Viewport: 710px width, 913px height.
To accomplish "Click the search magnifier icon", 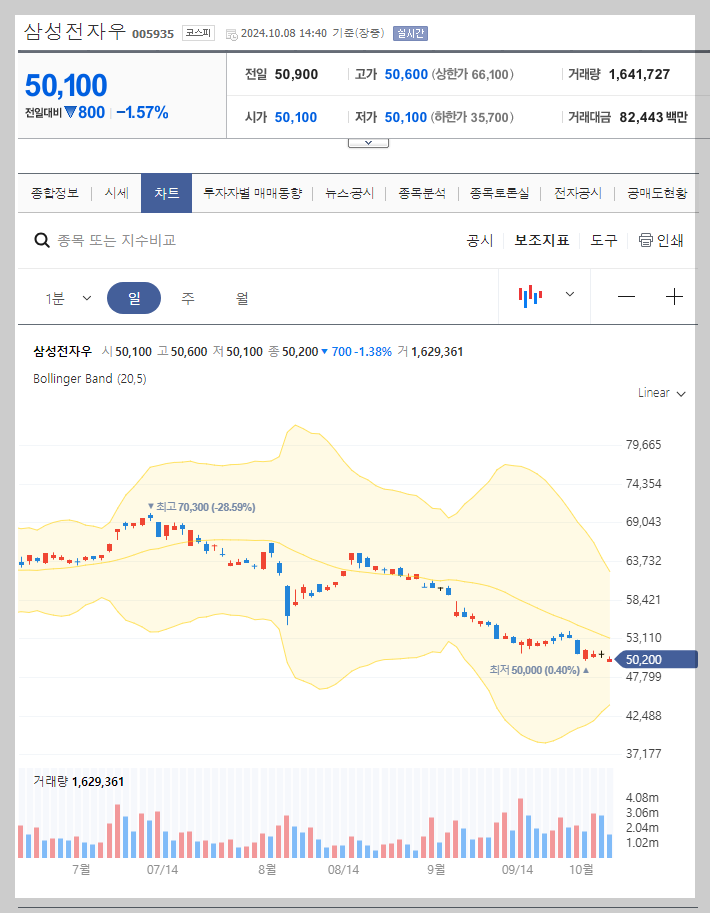I will pyautogui.click(x=41, y=240).
